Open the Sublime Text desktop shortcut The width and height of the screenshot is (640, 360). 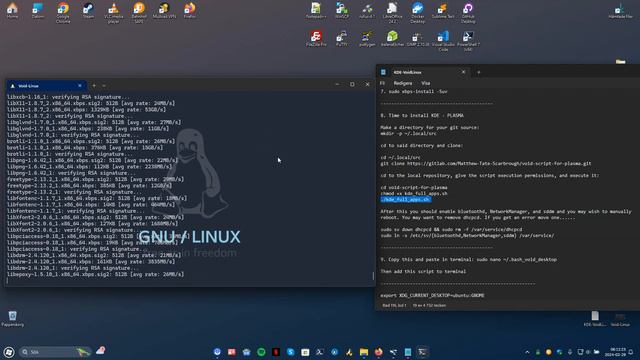tap(443, 11)
